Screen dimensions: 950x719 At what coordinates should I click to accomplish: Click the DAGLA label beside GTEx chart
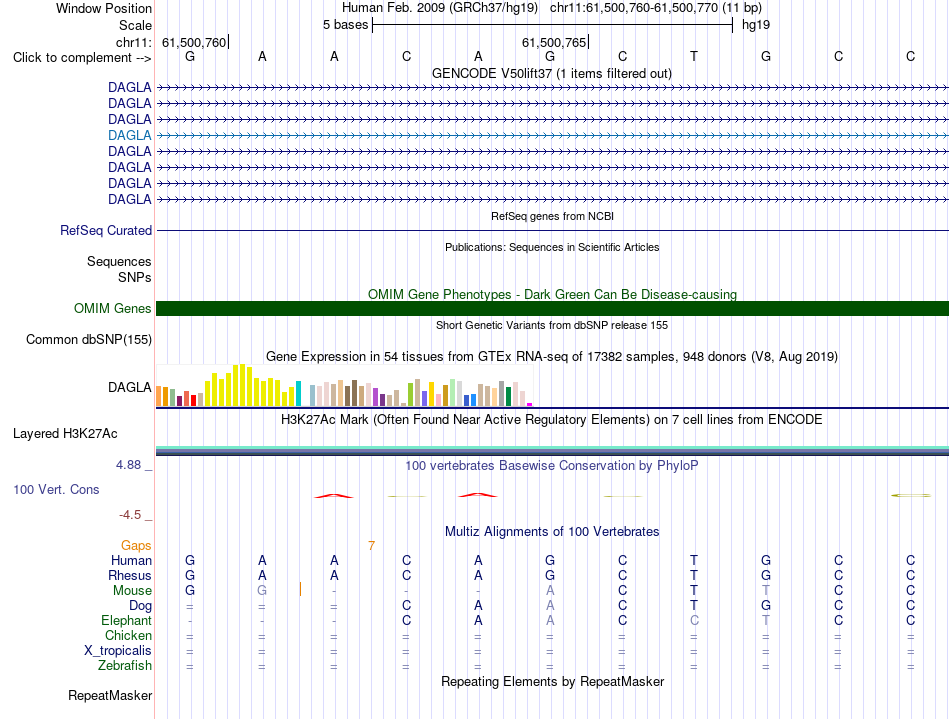[130, 387]
